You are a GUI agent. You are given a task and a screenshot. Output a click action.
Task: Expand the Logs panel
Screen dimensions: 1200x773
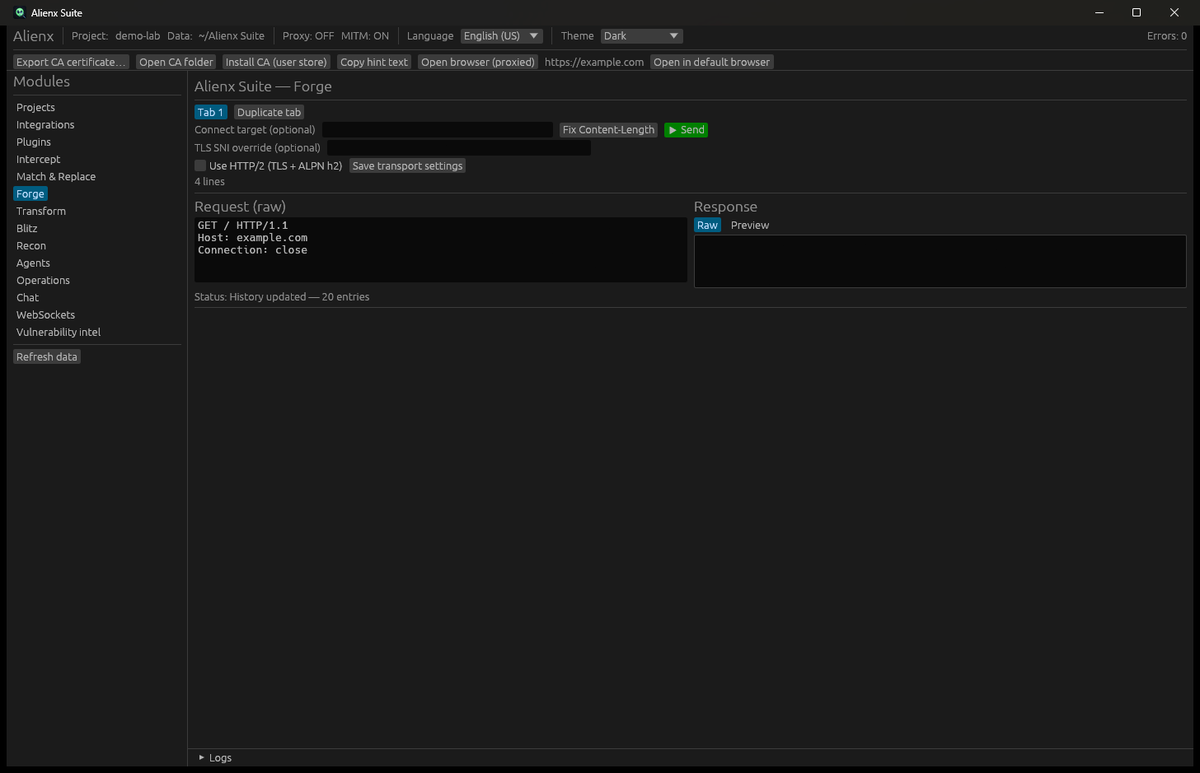coord(215,758)
